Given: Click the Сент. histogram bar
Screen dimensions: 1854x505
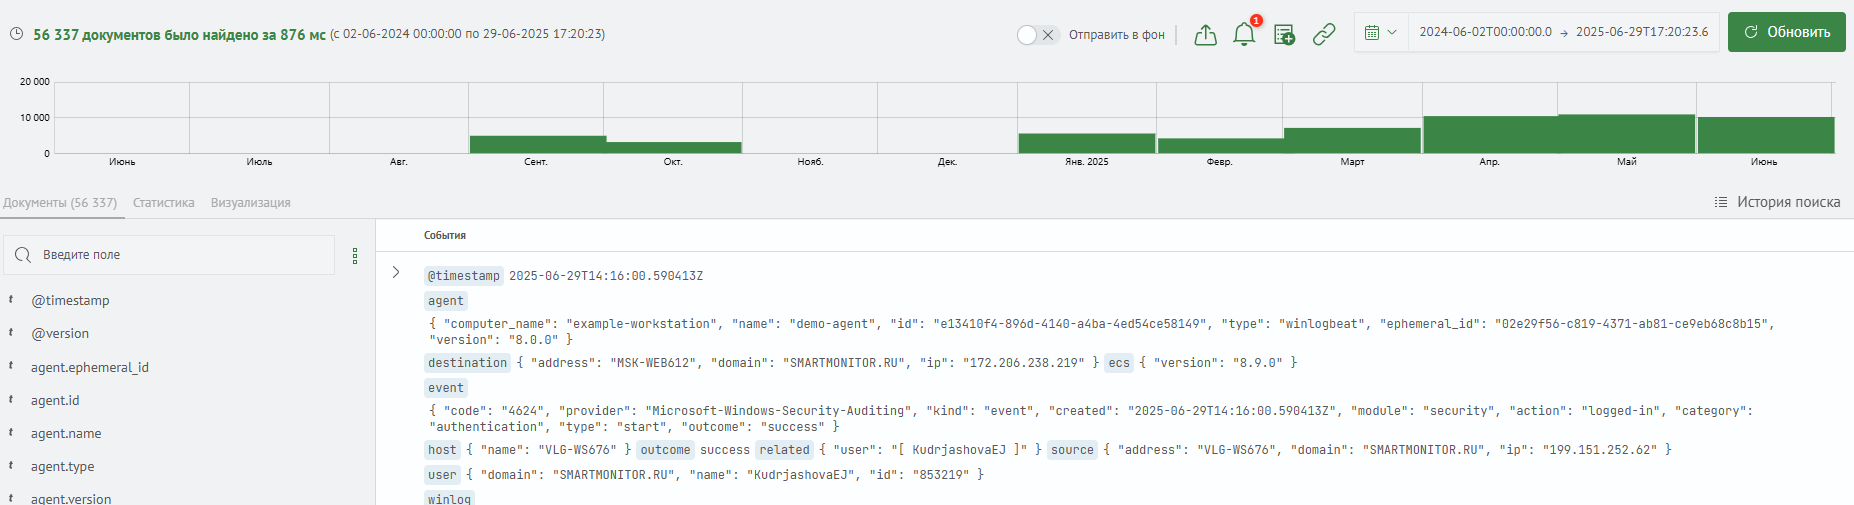Looking at the screenshot, I should click(537, 144).
